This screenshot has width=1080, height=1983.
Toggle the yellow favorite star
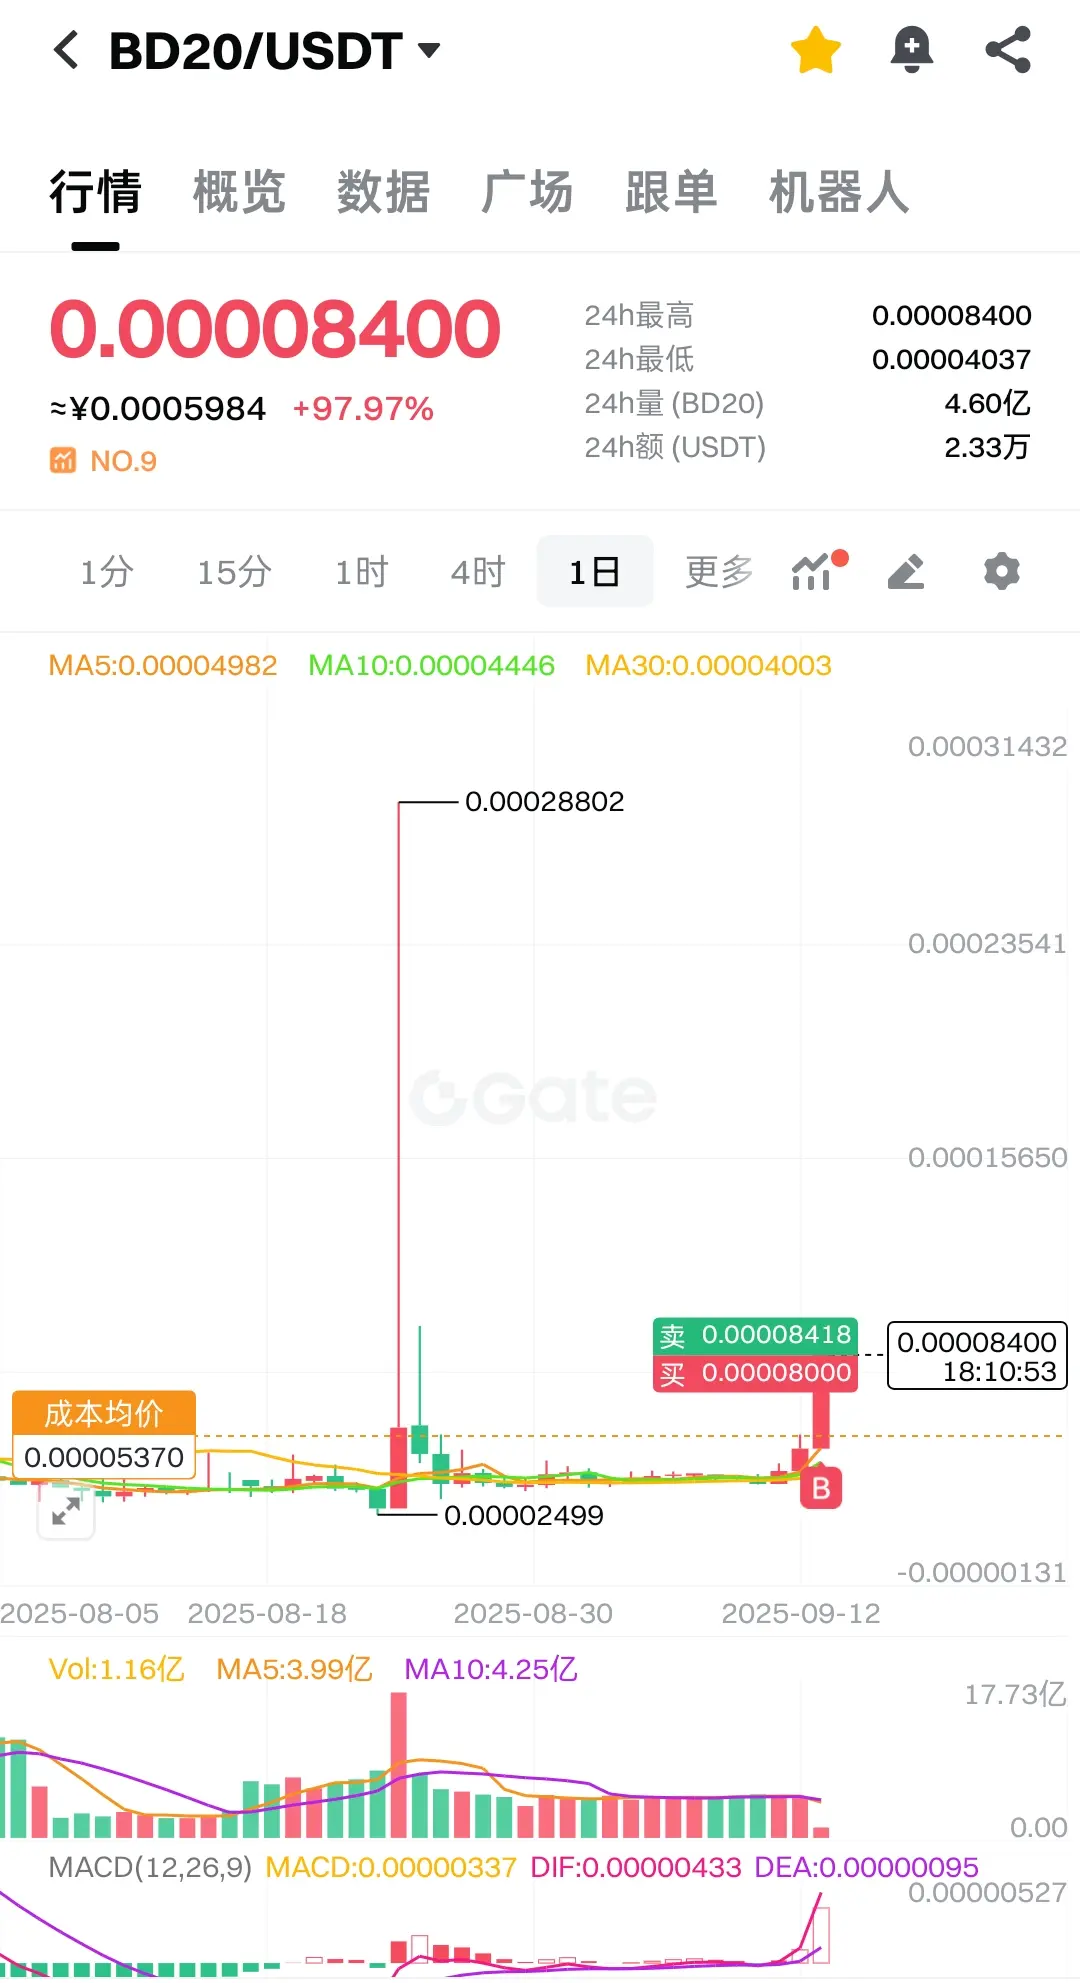815,50
